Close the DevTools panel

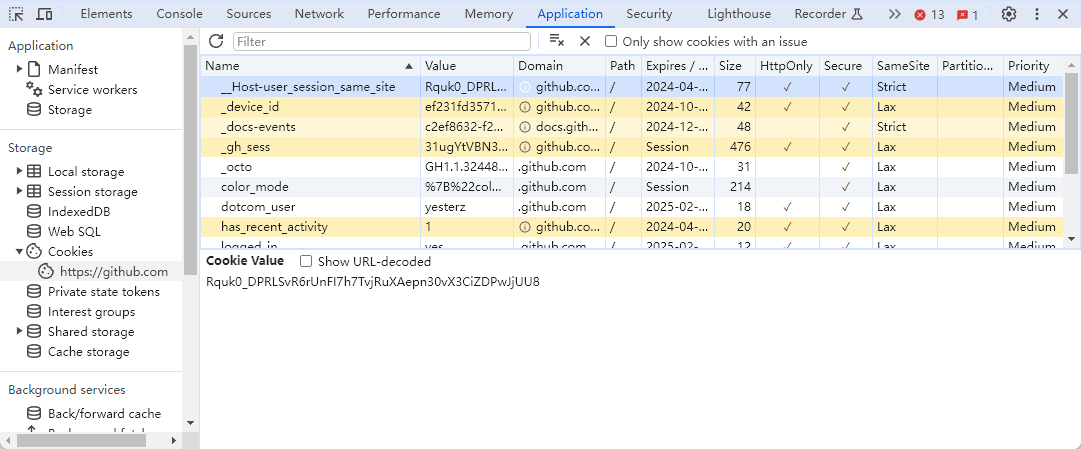coord(1063,14)
